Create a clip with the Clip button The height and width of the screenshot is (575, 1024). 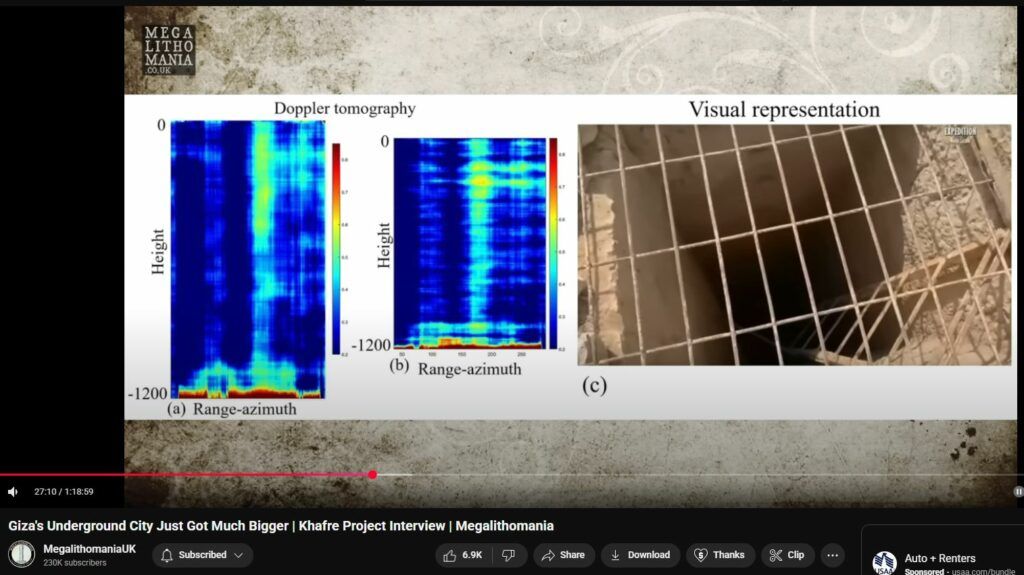point(787,555)
